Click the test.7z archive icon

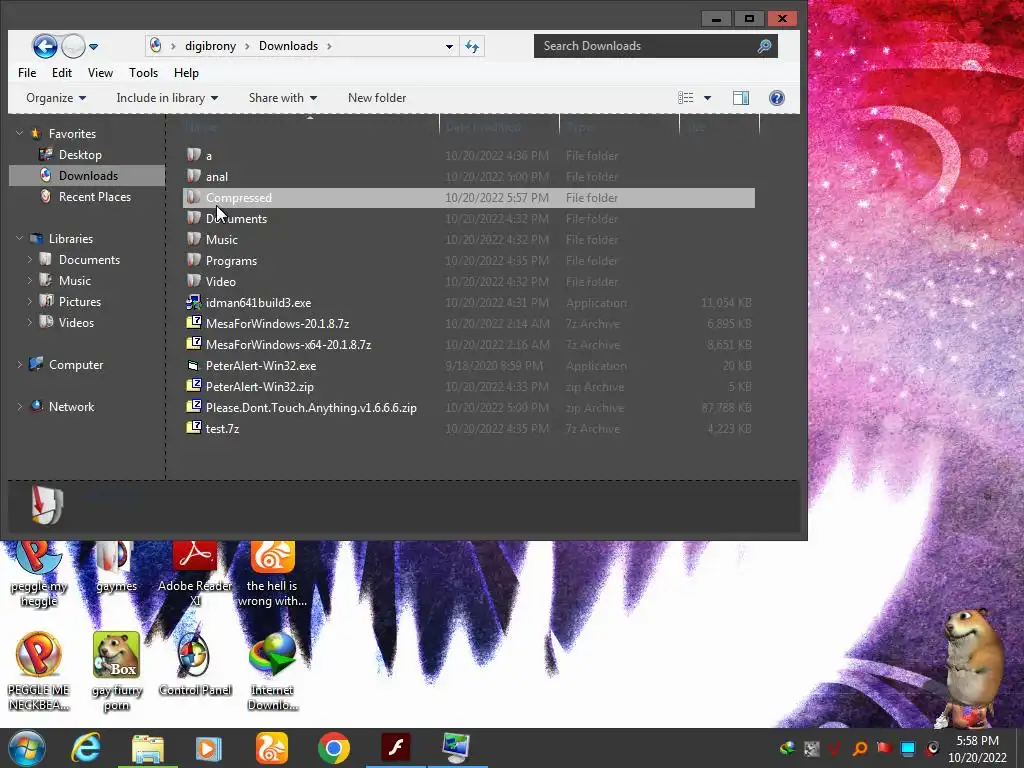(193, 428)
